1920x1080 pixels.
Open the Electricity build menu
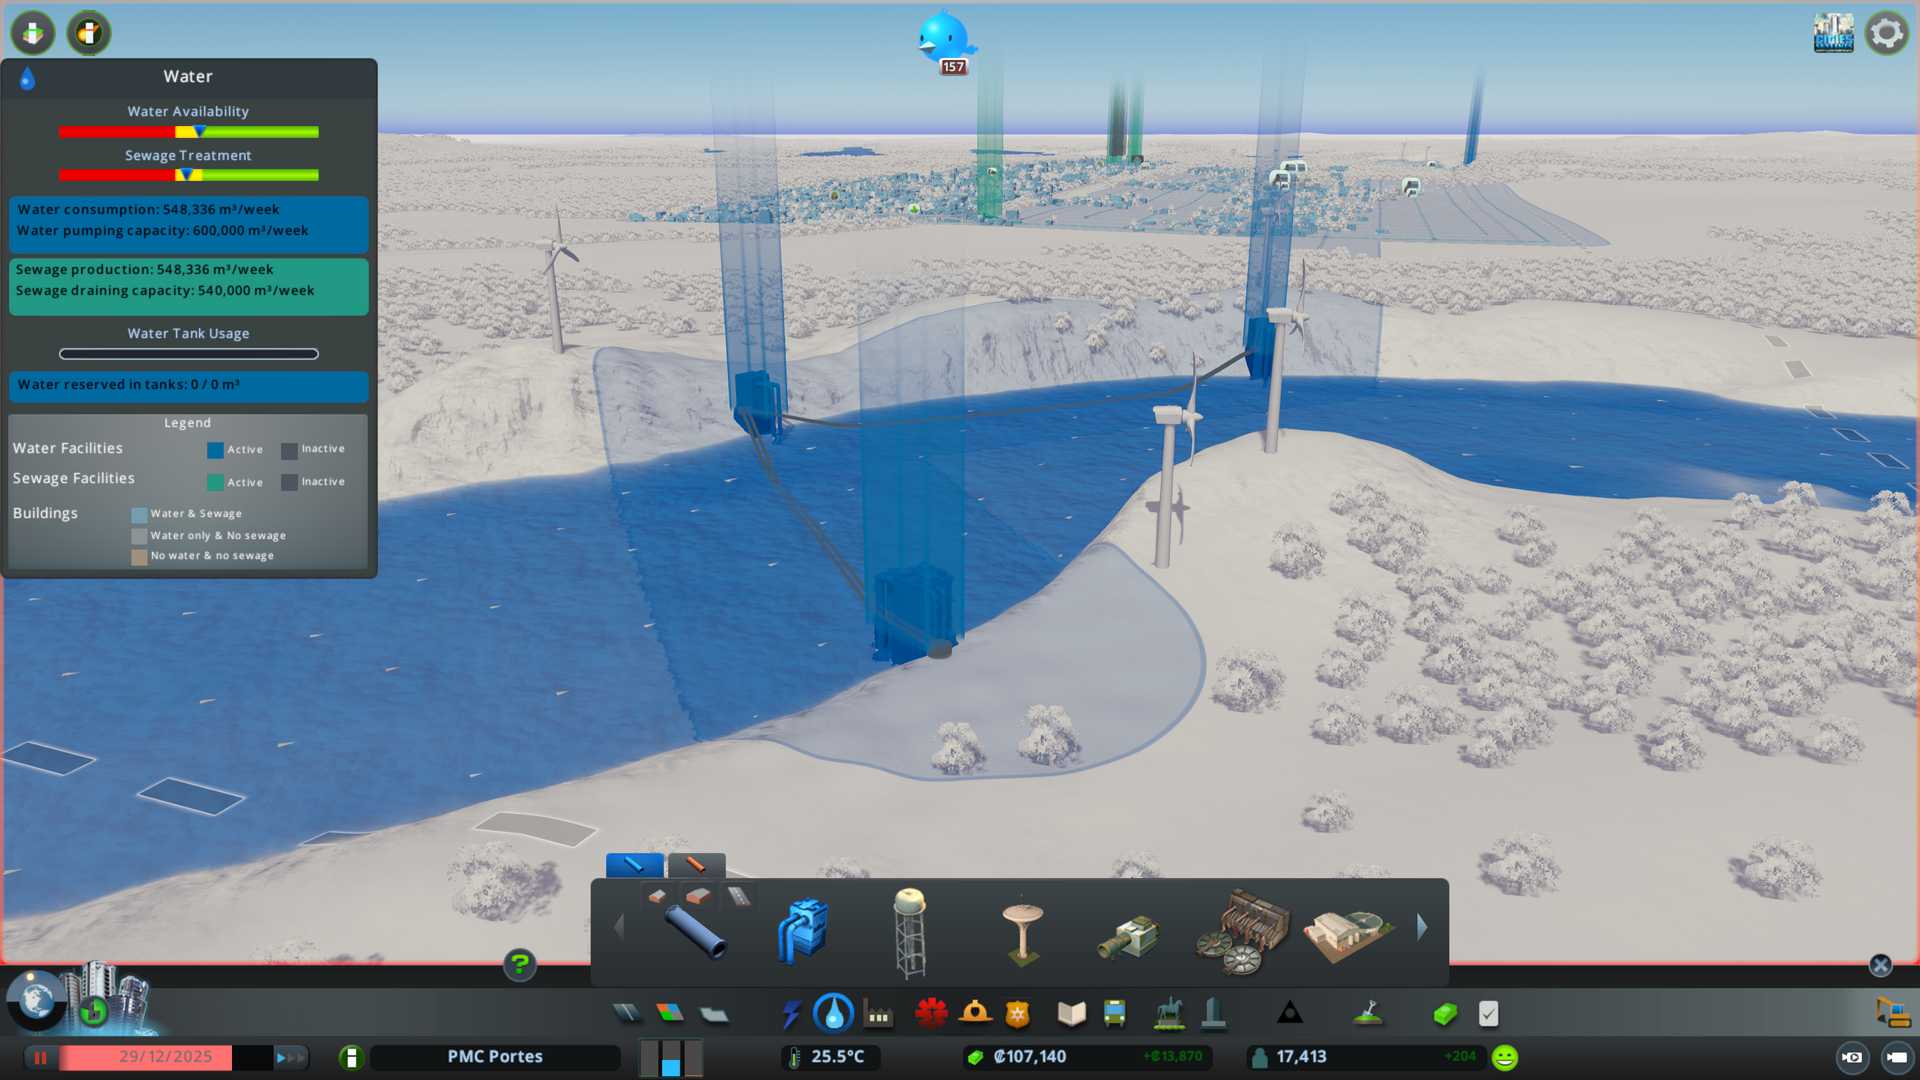(791, 1014)
